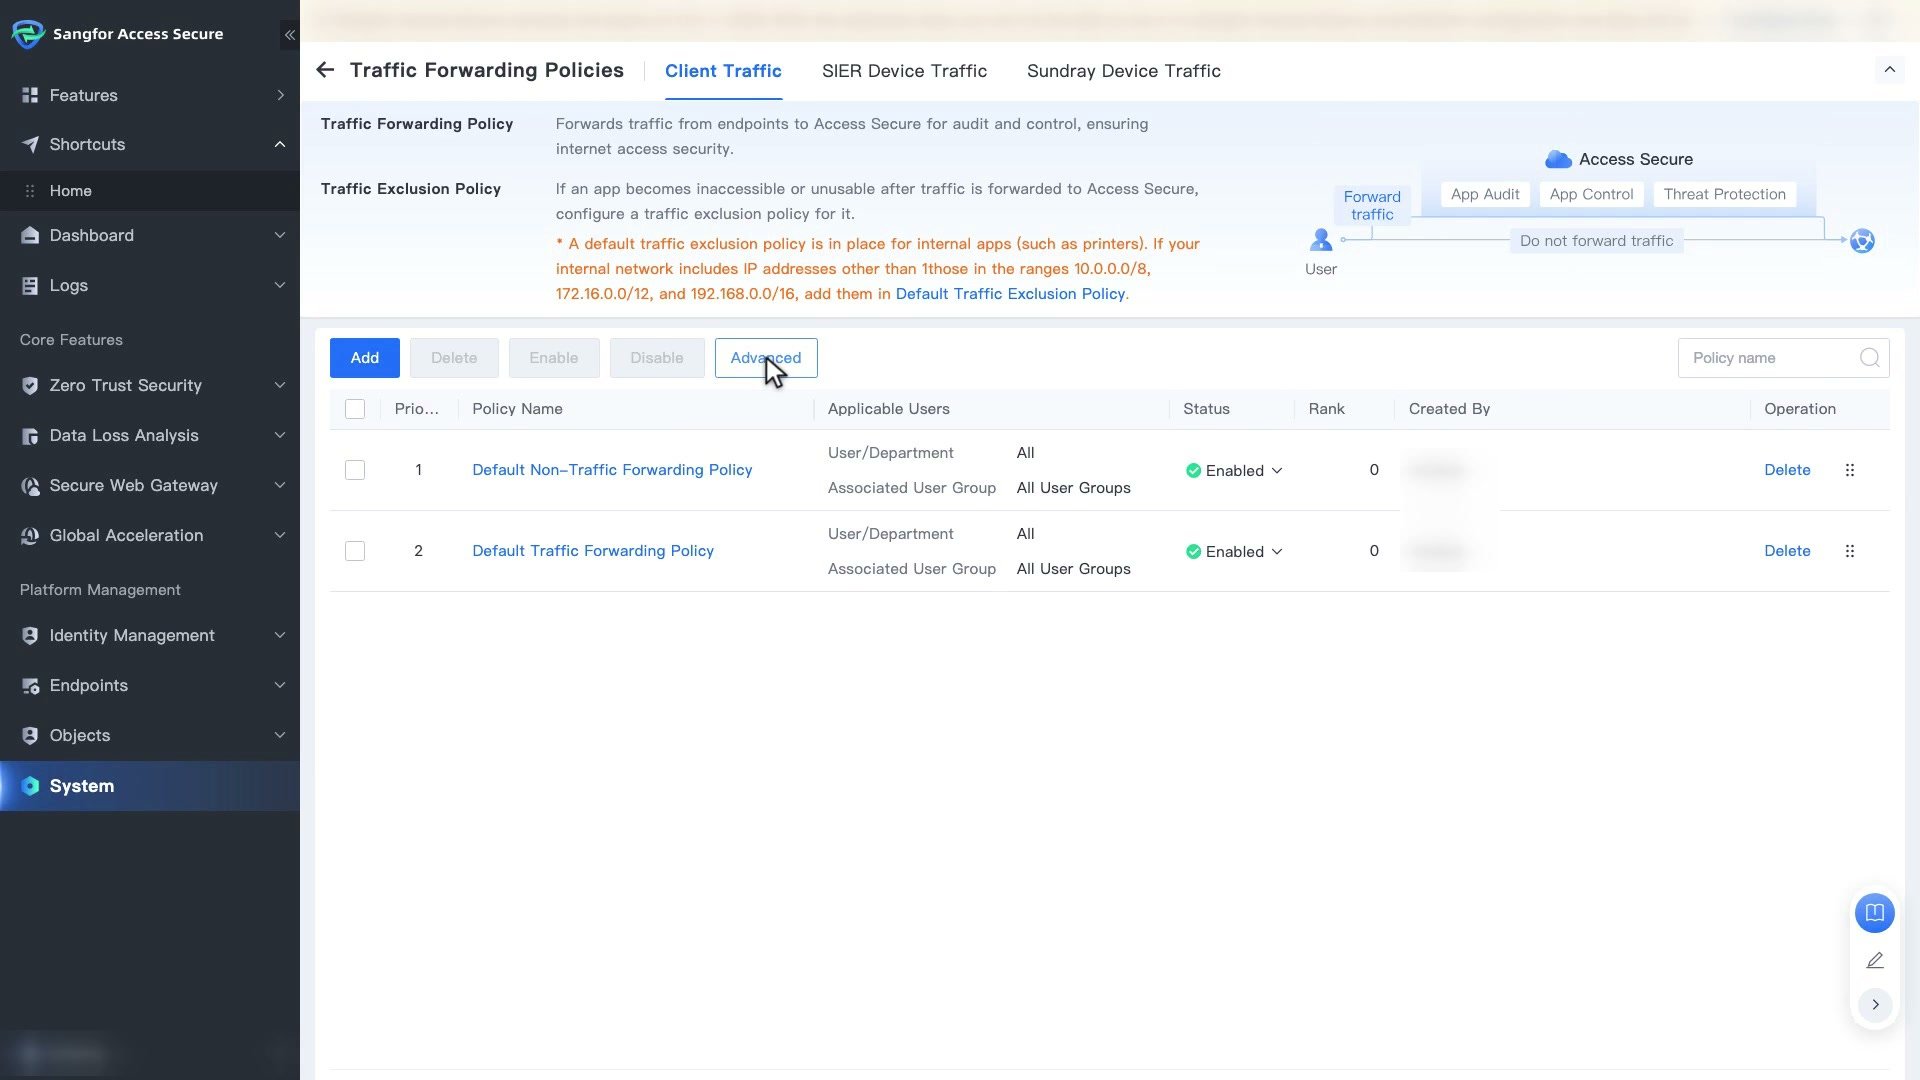Delete the Default Non-Traffic Forwarding Policy
The image size is (1920, 1080).
tap(1787, 470)
